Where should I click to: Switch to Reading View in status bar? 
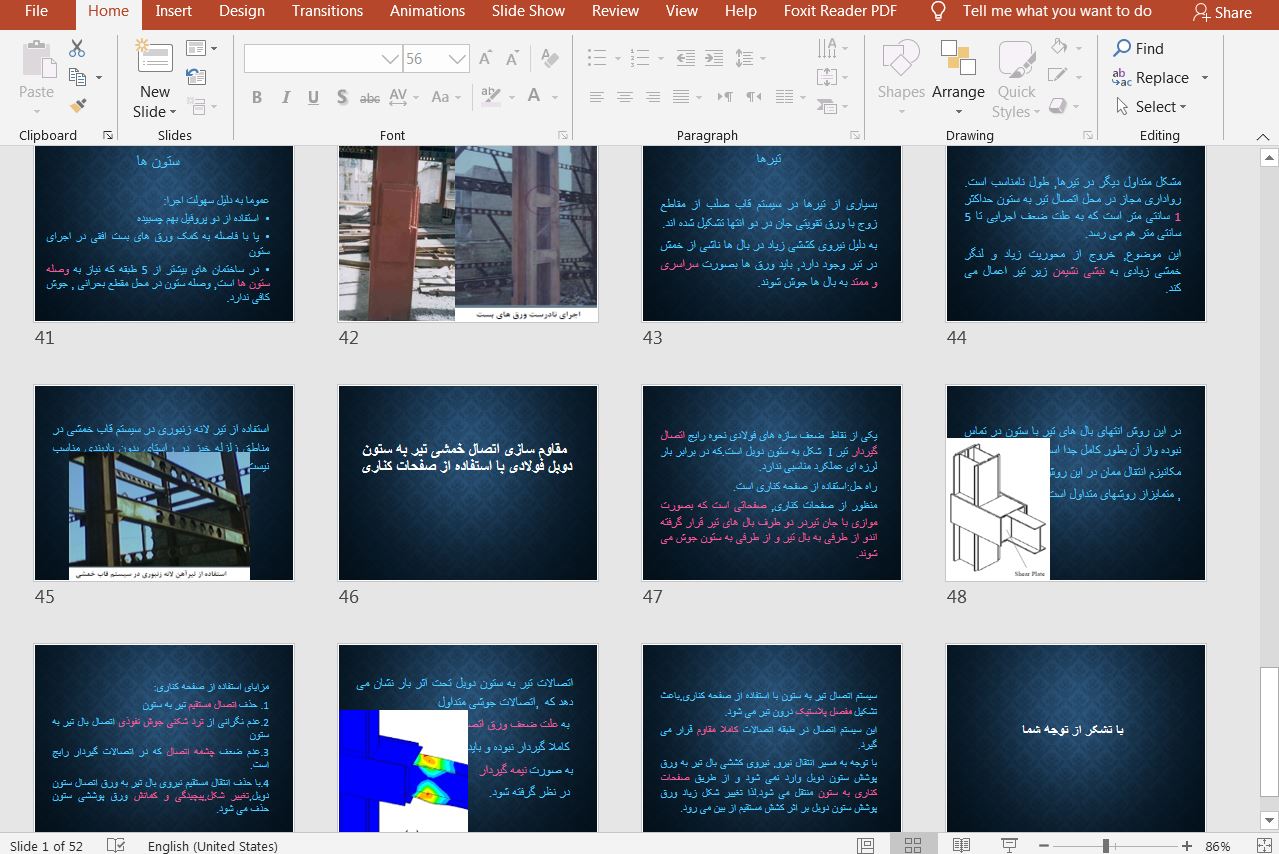[961, 845]
